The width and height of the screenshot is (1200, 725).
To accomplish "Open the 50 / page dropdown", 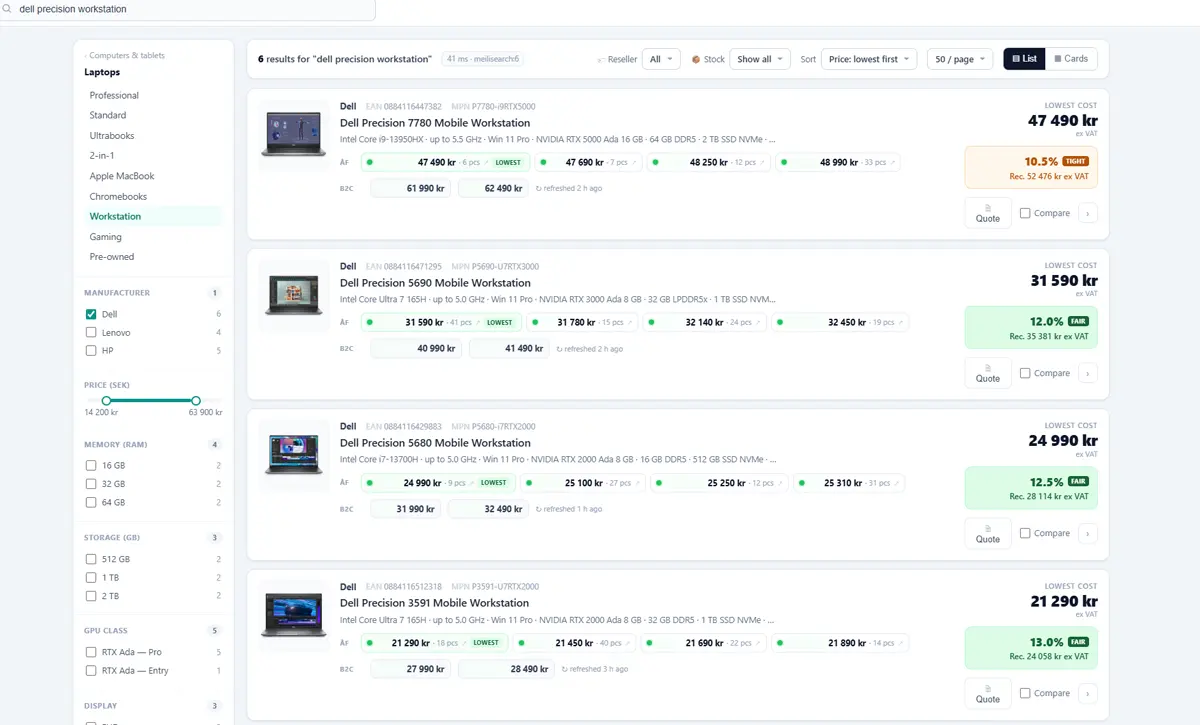I will point(960,59).
